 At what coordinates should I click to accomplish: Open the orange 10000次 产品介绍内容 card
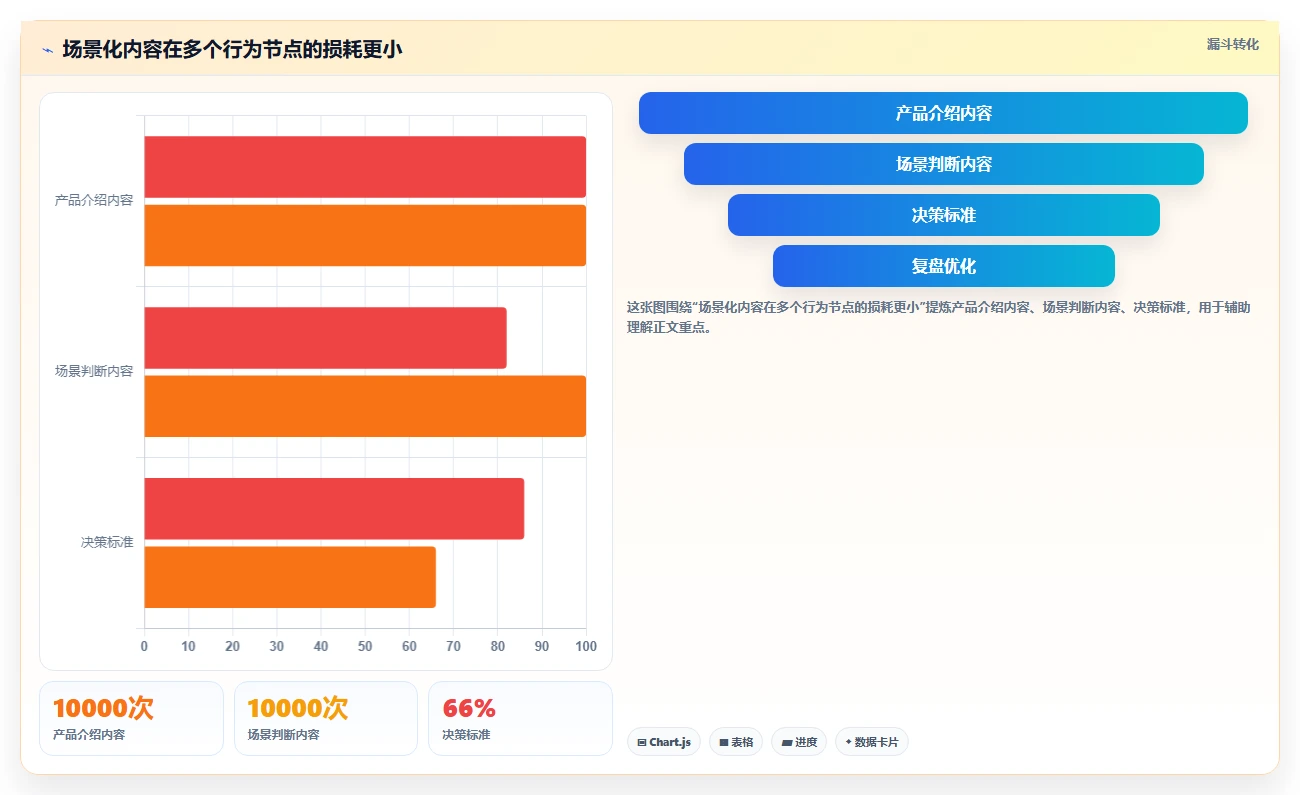(131, 718)
